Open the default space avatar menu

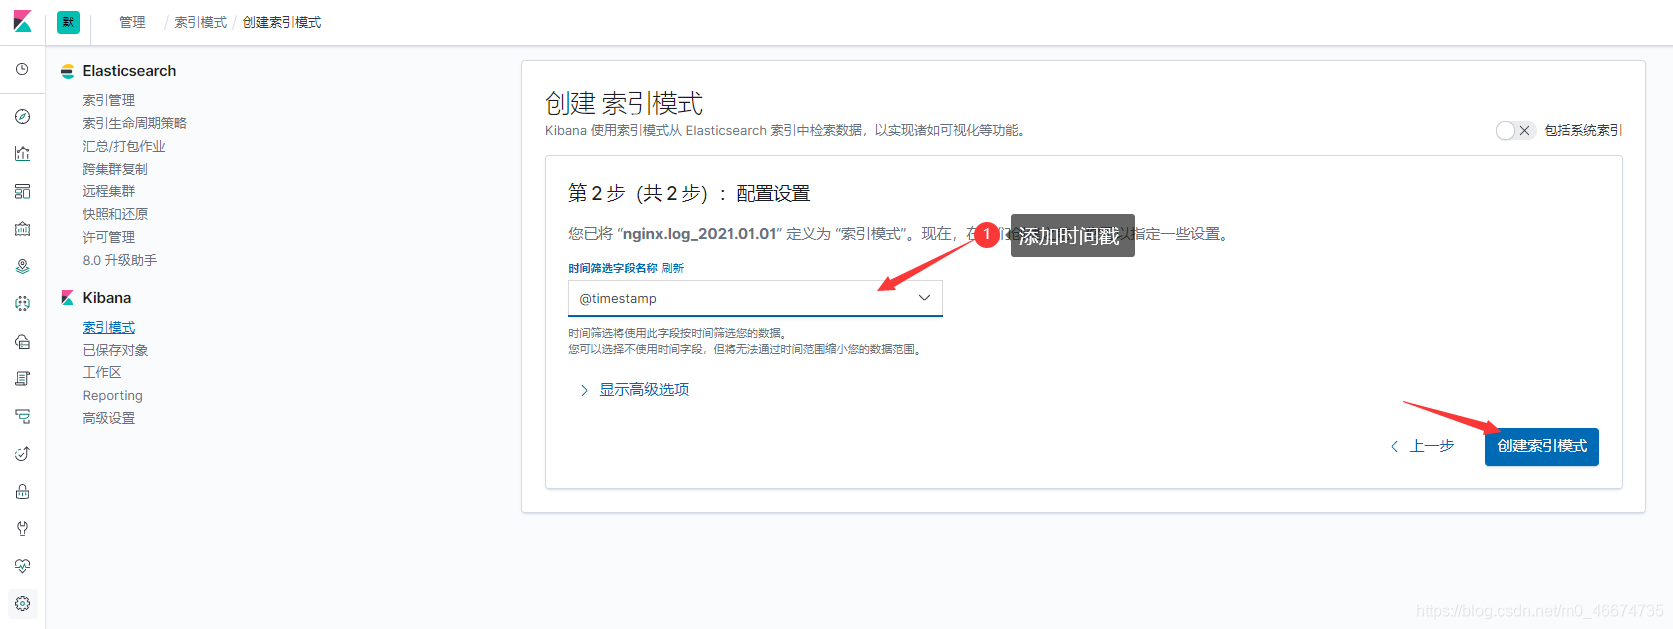pos(68,22)
